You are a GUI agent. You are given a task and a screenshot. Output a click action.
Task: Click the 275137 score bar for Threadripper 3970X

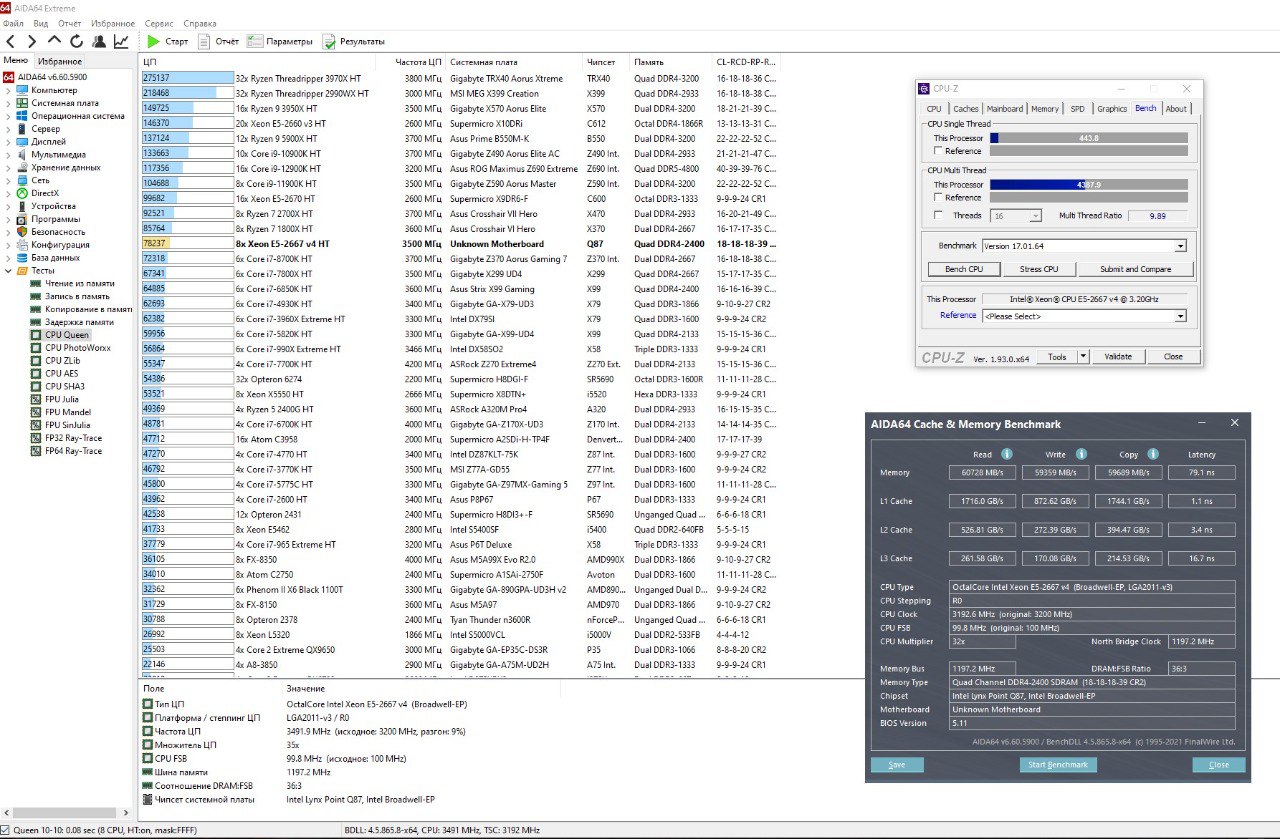[188, 78]
